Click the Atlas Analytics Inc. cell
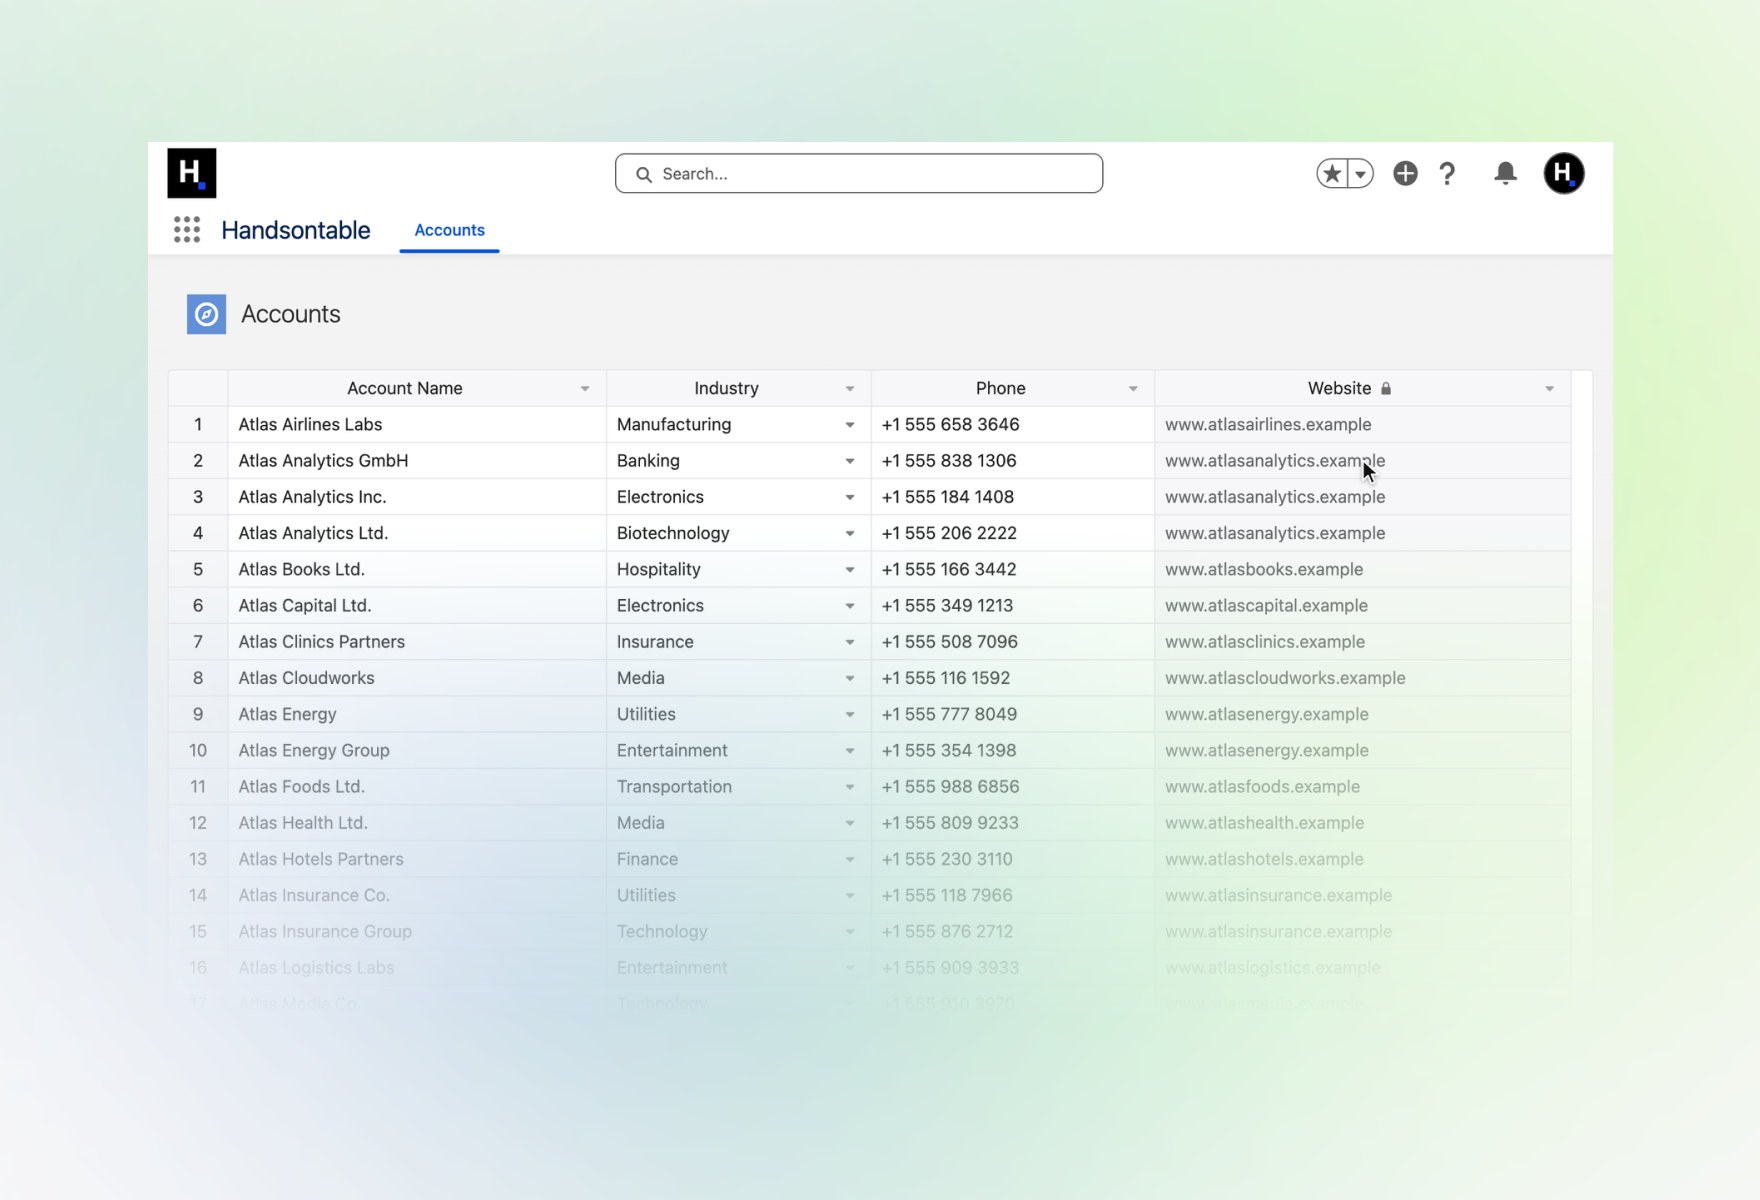The image size is (1760, 1200). click(417, 497)
